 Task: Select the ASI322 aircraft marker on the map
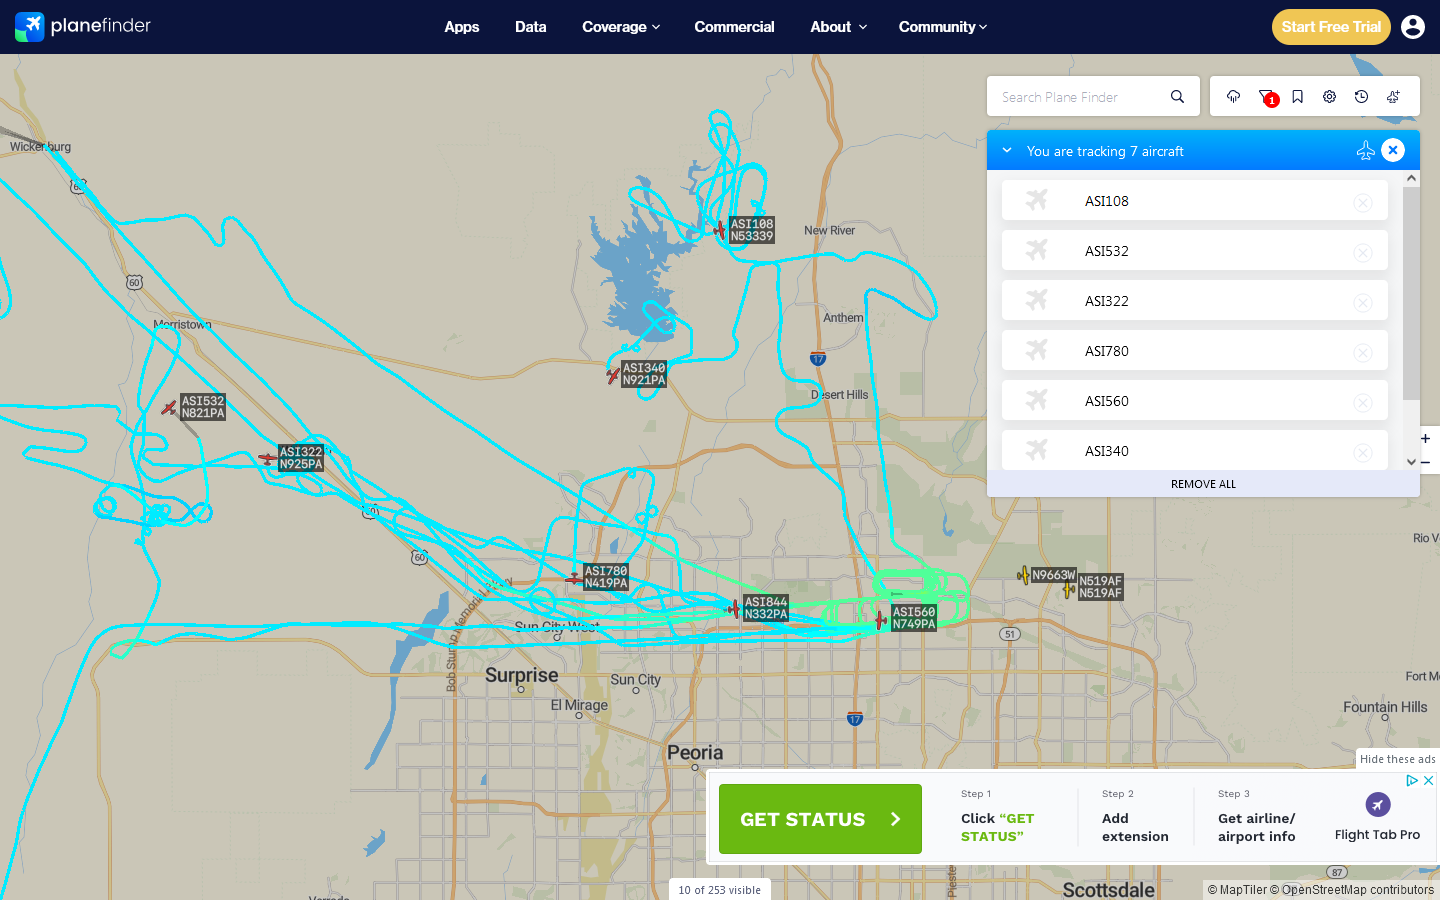[x=267, y=458]
